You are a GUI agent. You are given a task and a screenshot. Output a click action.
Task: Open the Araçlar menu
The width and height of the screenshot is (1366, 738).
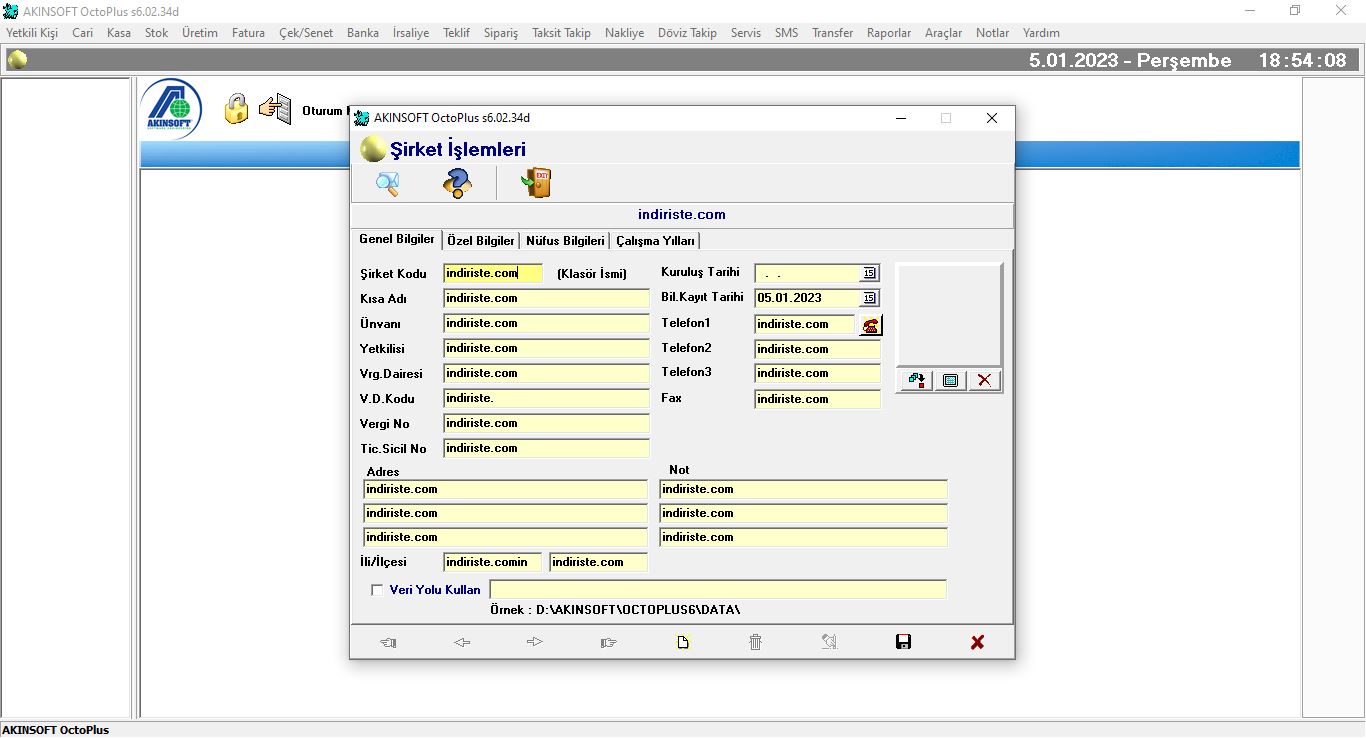click(944, 33)
